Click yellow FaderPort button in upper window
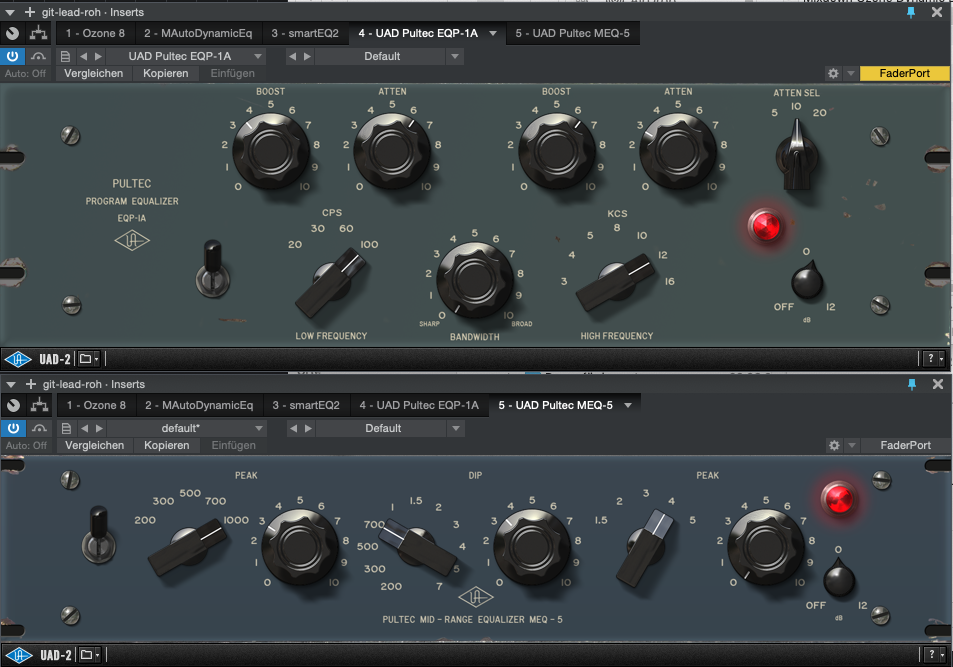Image resolution: width=953 pixels, height=667 pixels. [904, 73]
